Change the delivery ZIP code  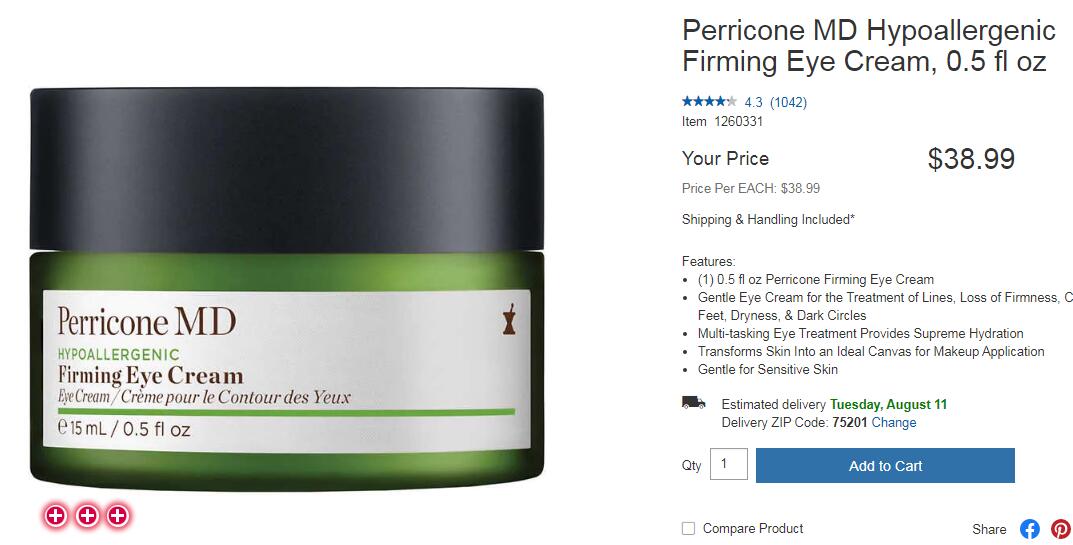(893, 422)
